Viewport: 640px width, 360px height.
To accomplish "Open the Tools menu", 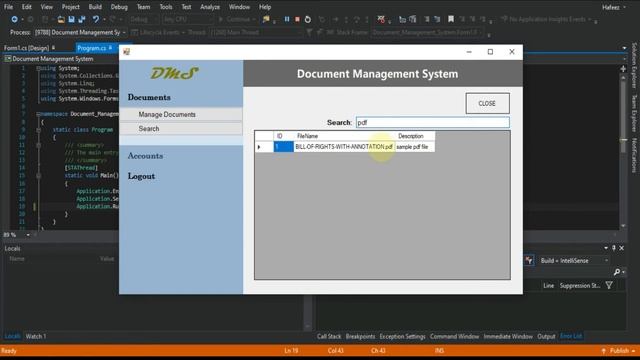I will [x=166, y=7].
